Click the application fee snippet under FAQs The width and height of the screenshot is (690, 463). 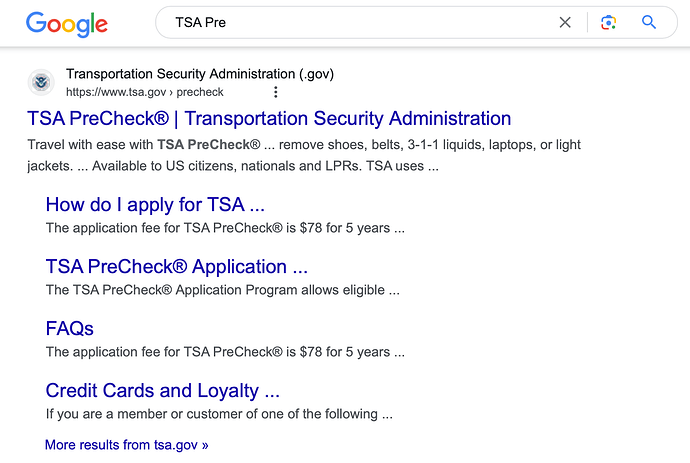[x=225, y=351]
